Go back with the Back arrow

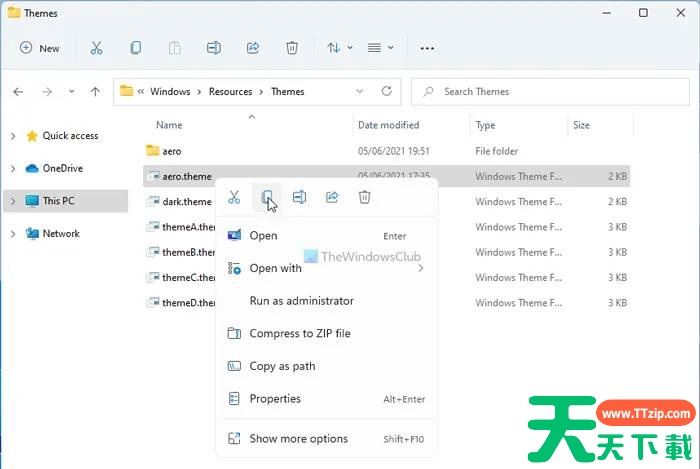pyautogui.click(x=18, y=92)
